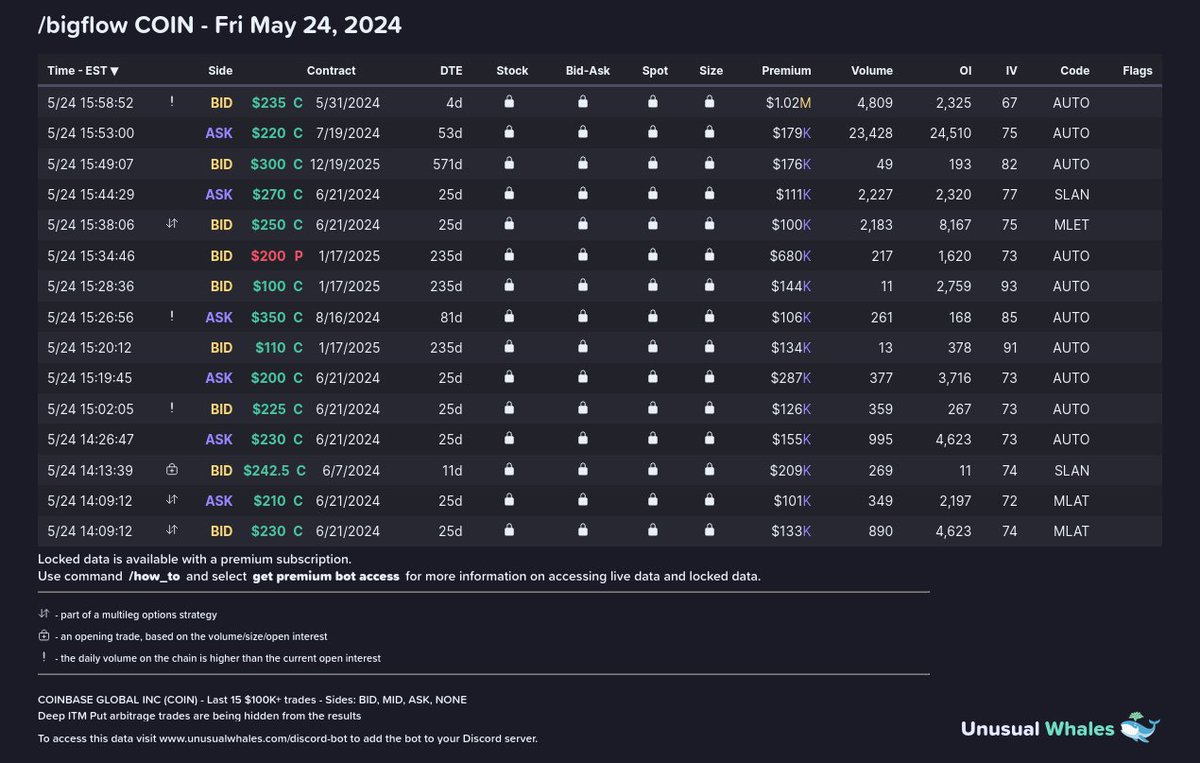Click the Premium column header
Screen dimensions: 1200x763
coord(786,71)
